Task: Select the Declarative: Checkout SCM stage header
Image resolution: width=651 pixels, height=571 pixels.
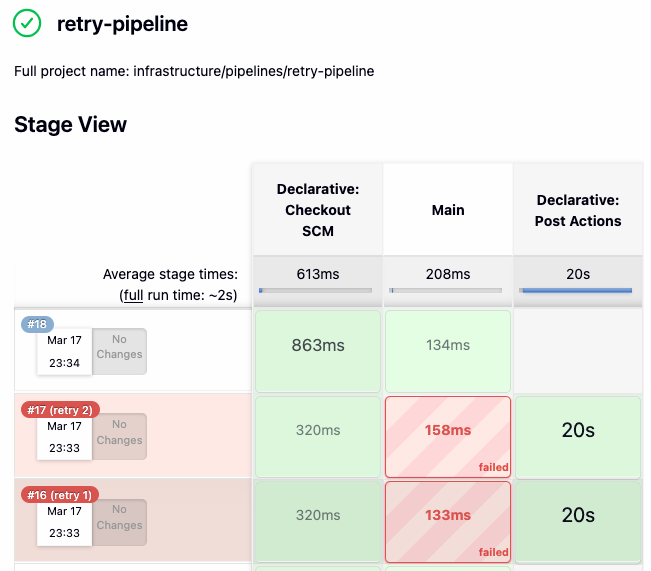Action: (x=317, y=210)
